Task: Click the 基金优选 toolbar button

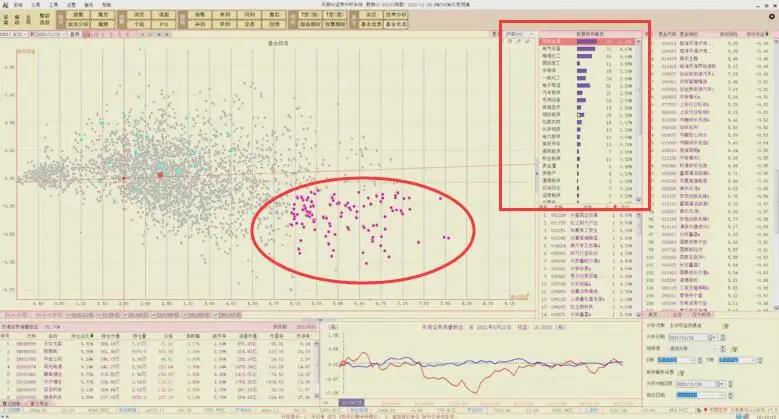Action: [x=396, y=24]
